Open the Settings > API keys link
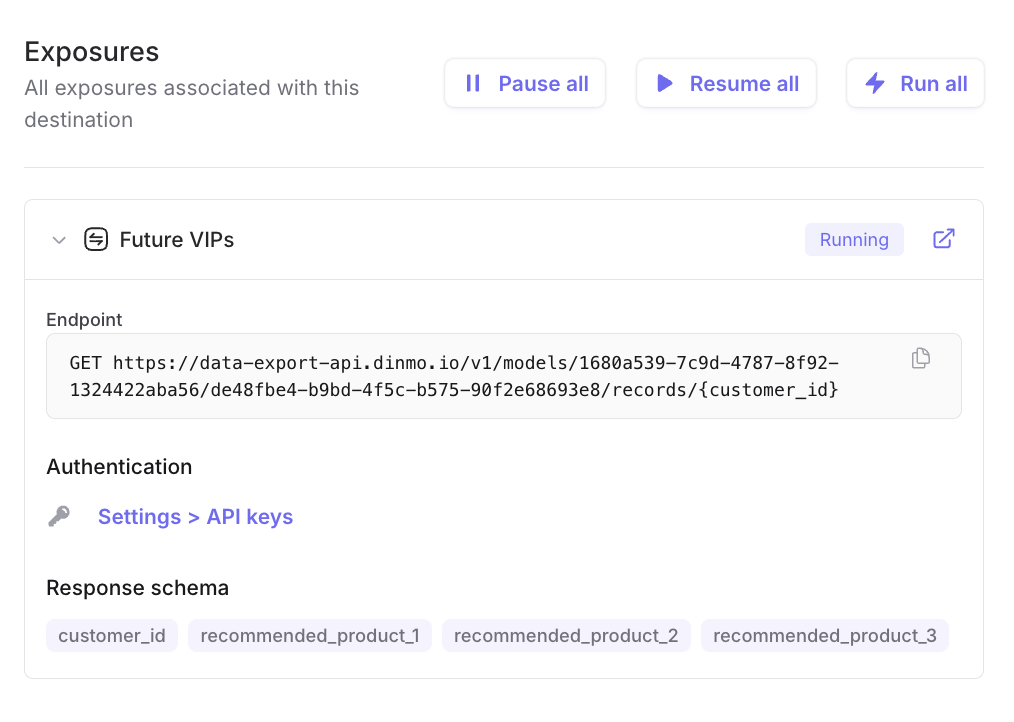This screenshot has width=1014, height=722. click(x=195, y=516)
